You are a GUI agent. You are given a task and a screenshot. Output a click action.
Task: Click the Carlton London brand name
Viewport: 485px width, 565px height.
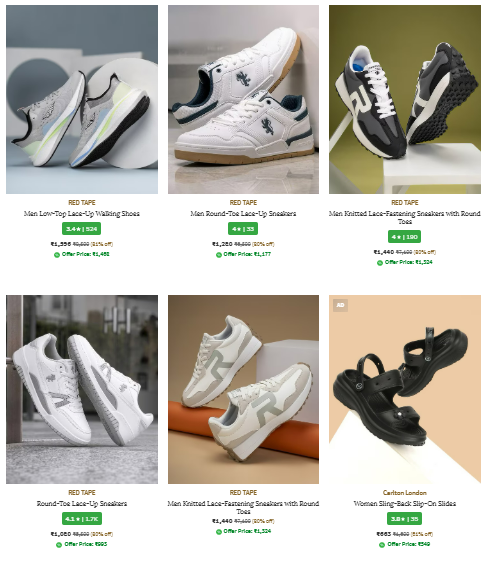(405, 493)
